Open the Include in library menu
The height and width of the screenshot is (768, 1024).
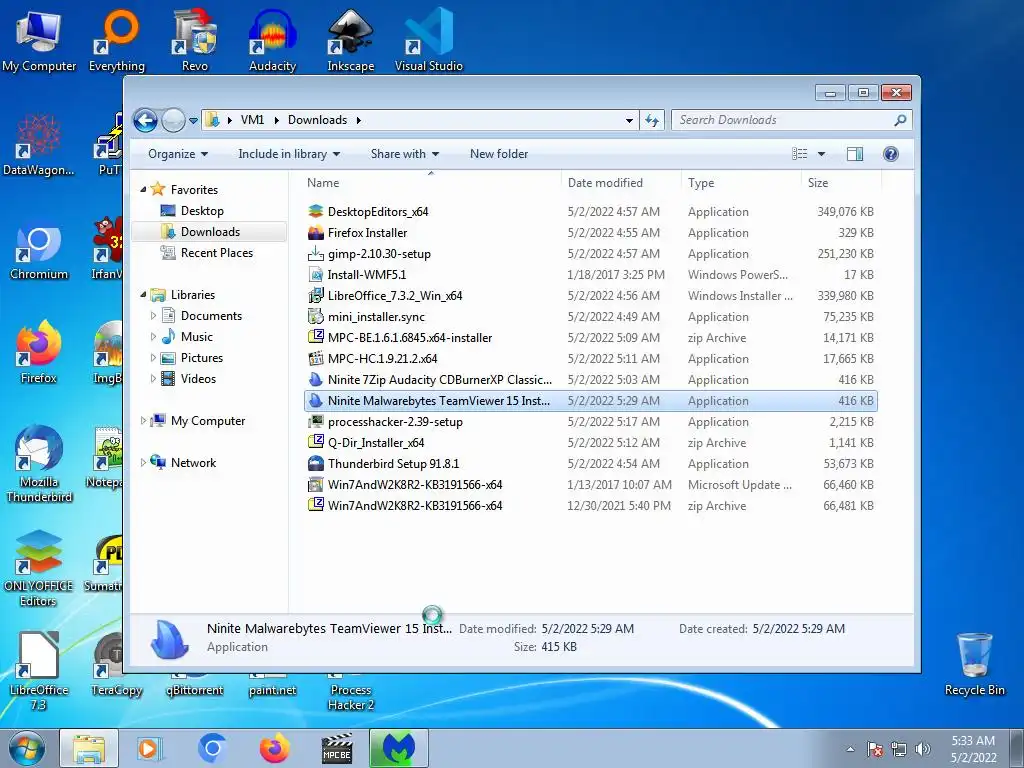(x=289, y=154)
